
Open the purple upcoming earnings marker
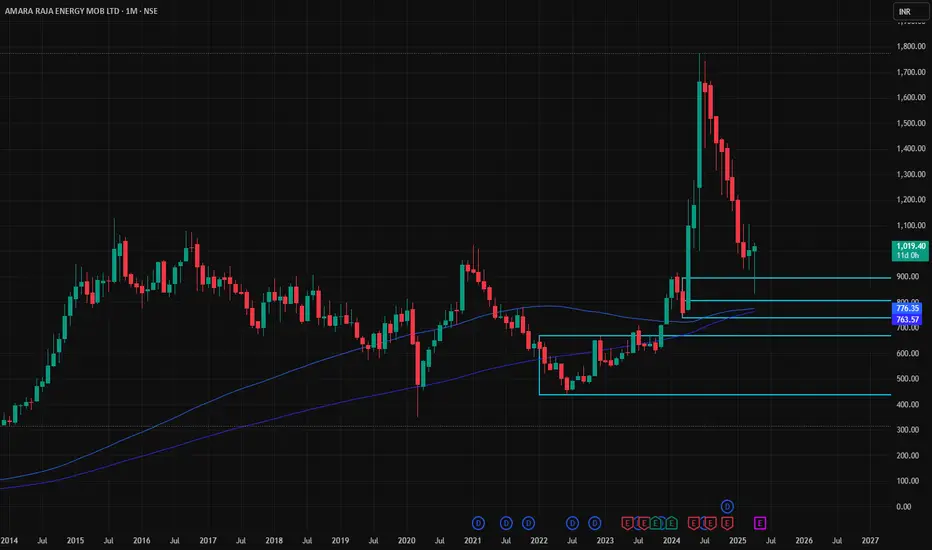[760, 523]
